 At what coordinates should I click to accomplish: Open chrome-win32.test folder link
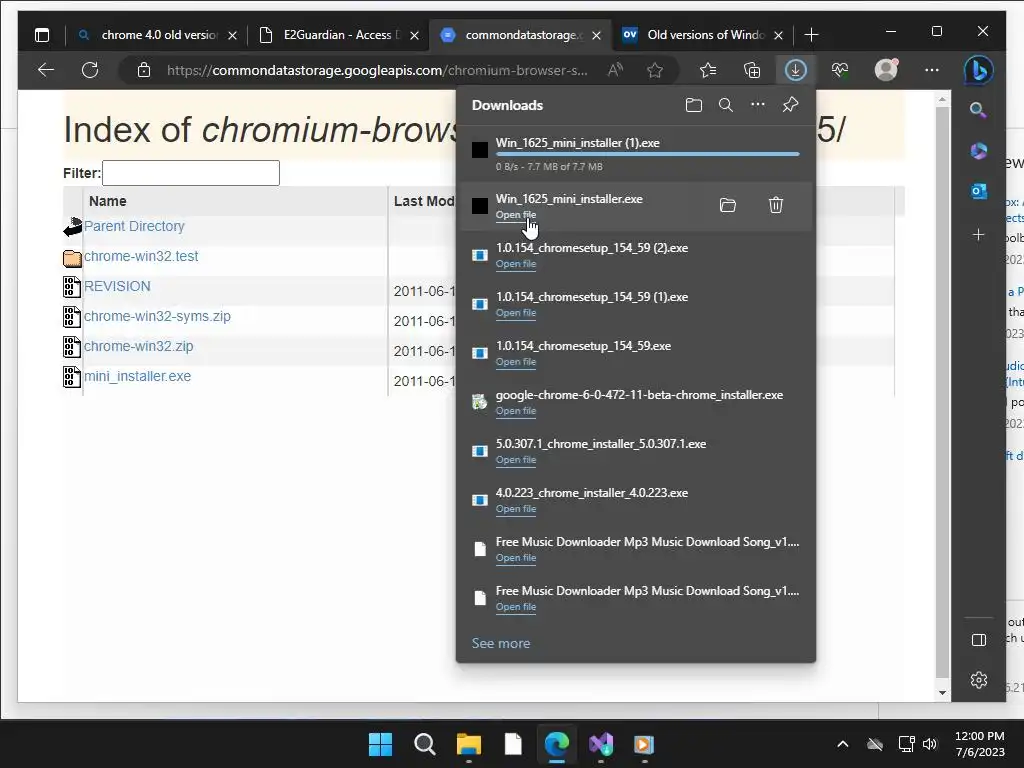pos(141,256)
